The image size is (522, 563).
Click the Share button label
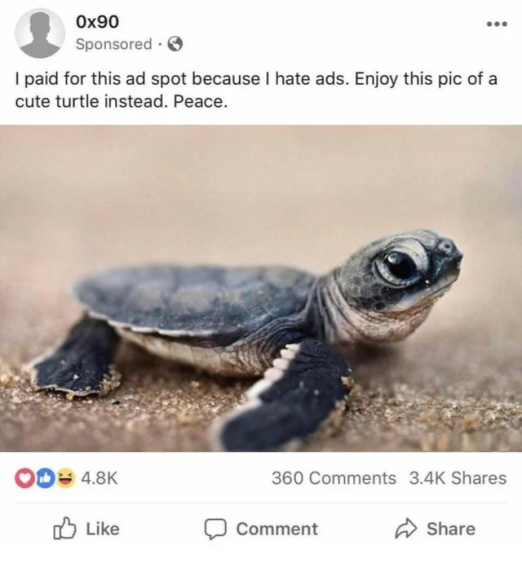tap(451, 529)
